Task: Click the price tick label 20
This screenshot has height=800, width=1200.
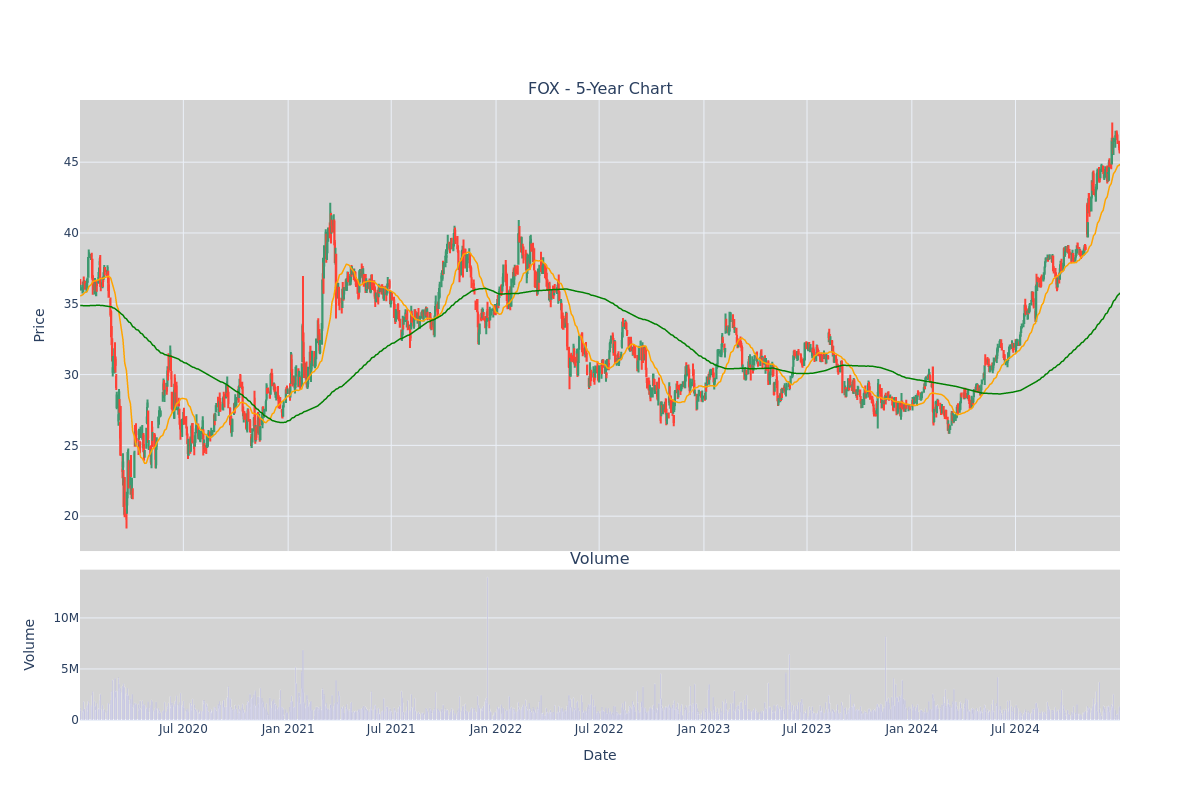Action: click(x=71, y=517)
